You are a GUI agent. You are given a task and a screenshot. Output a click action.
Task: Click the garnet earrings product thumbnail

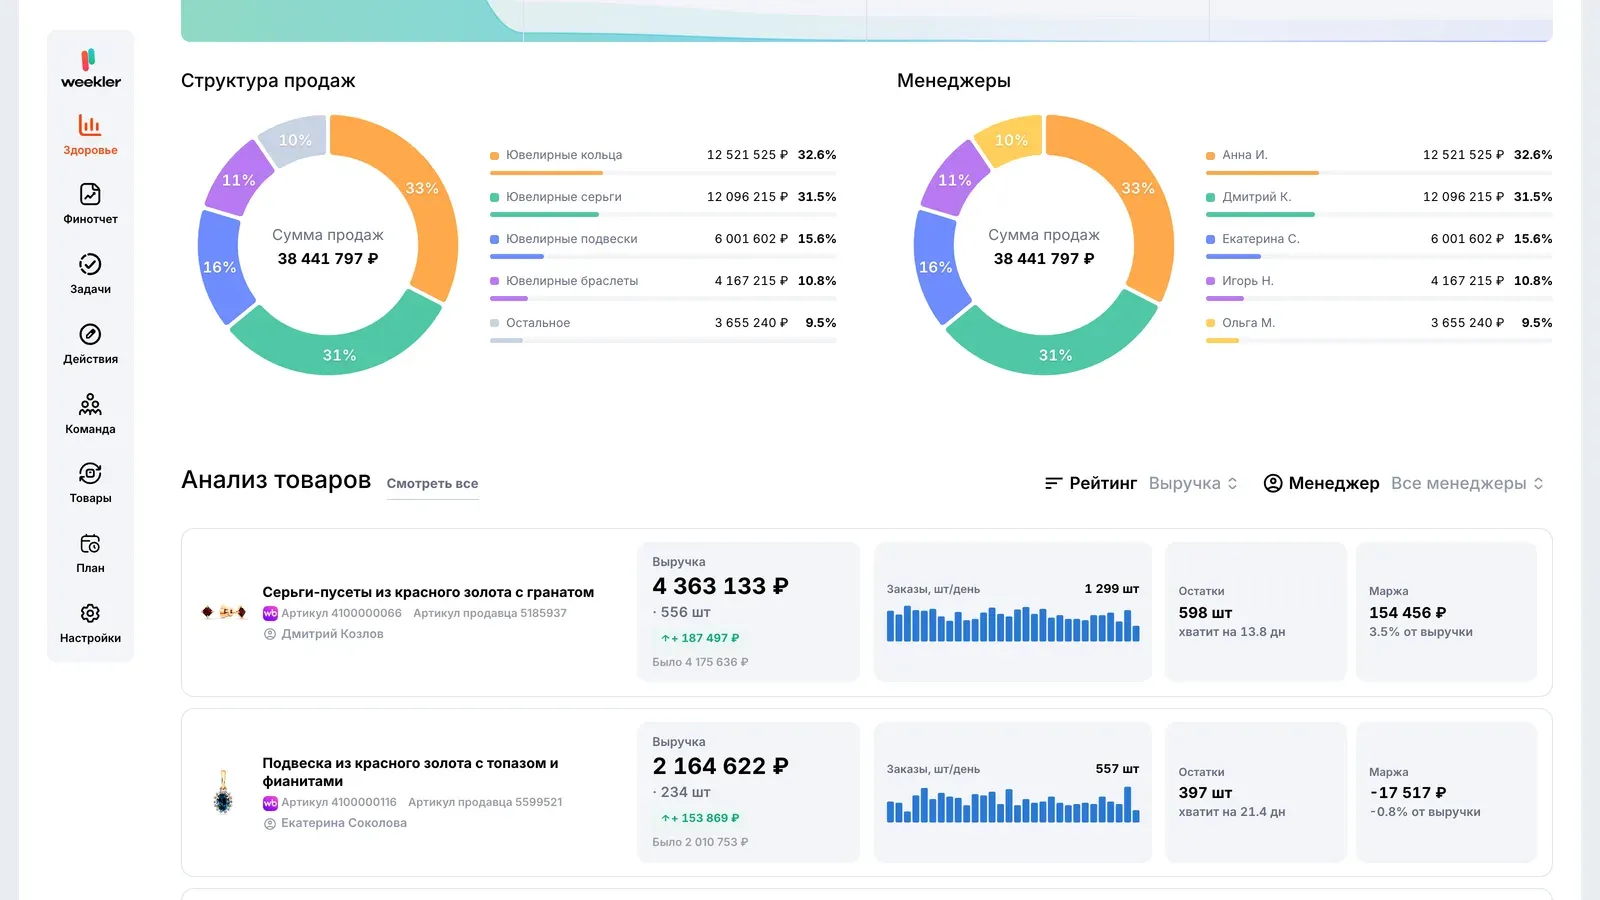[224, 612]
